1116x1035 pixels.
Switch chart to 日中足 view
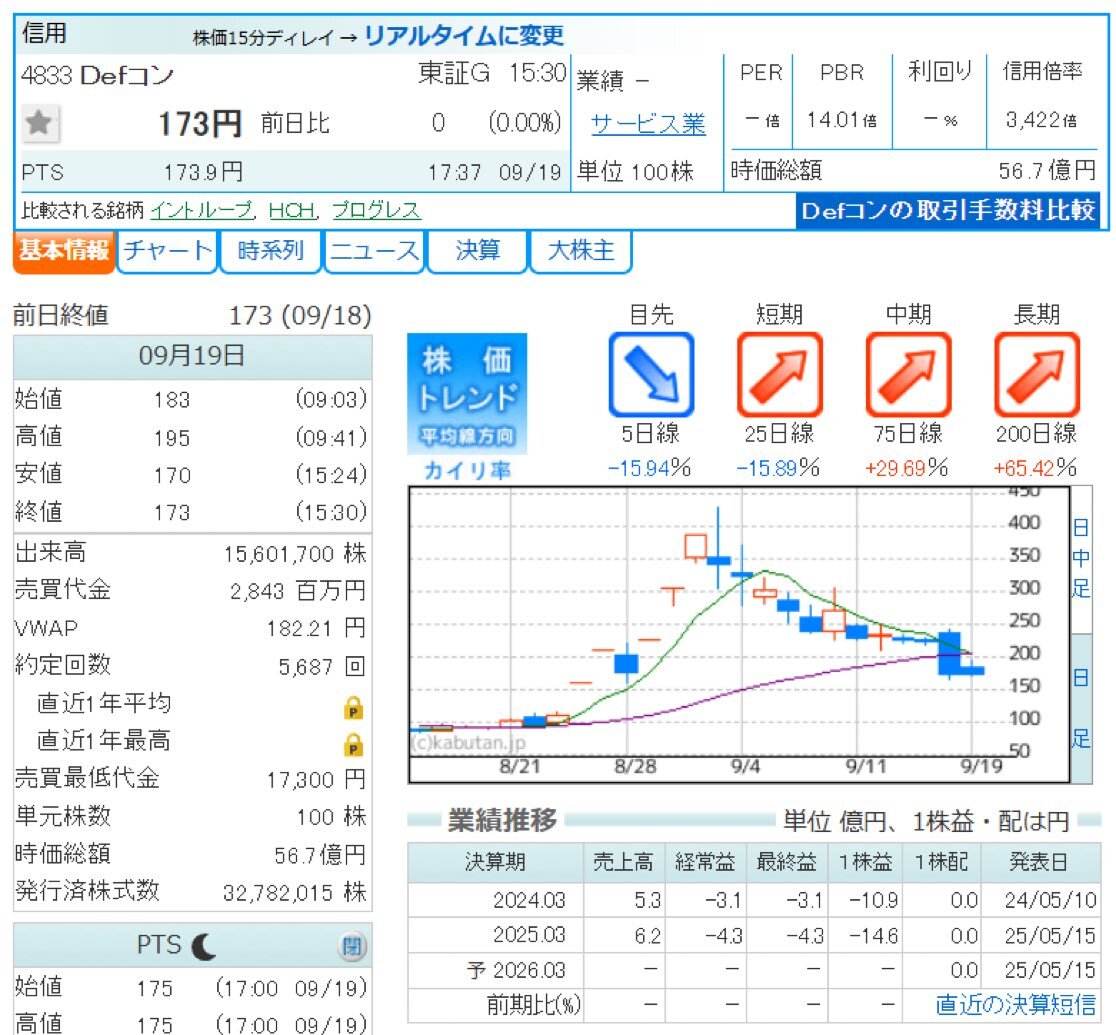1081,558
